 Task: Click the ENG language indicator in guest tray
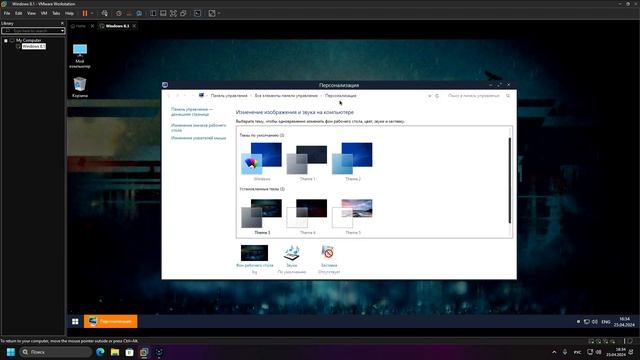pyautogui.click(x=606, y=322)
